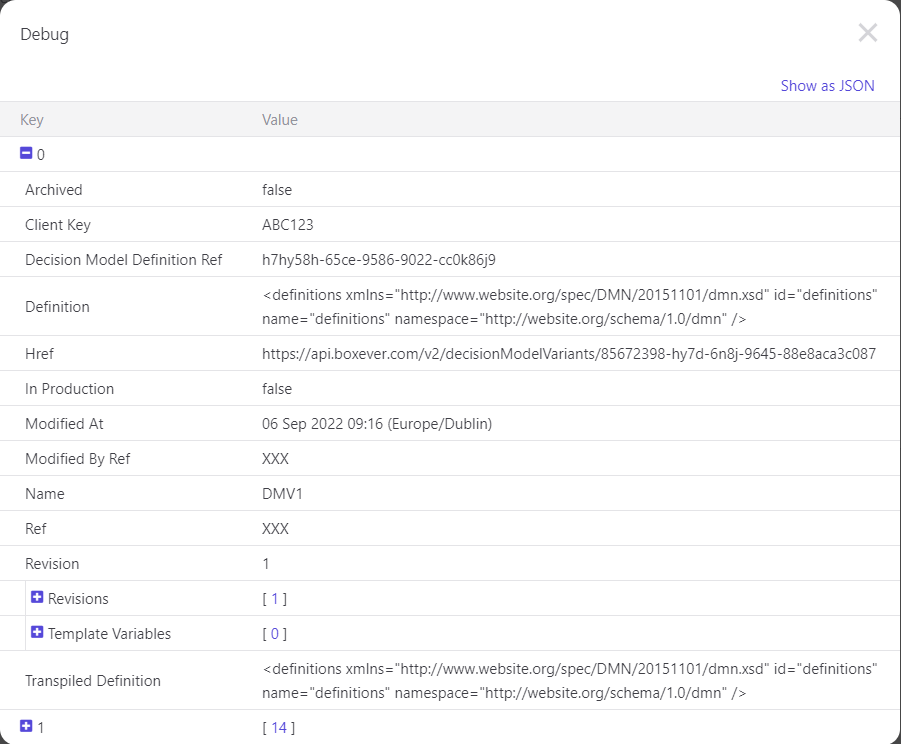Image resolution: width=901 pixels, height=744 pixels.
Task: Select the Key column header
Action: [x=32, y=119]
